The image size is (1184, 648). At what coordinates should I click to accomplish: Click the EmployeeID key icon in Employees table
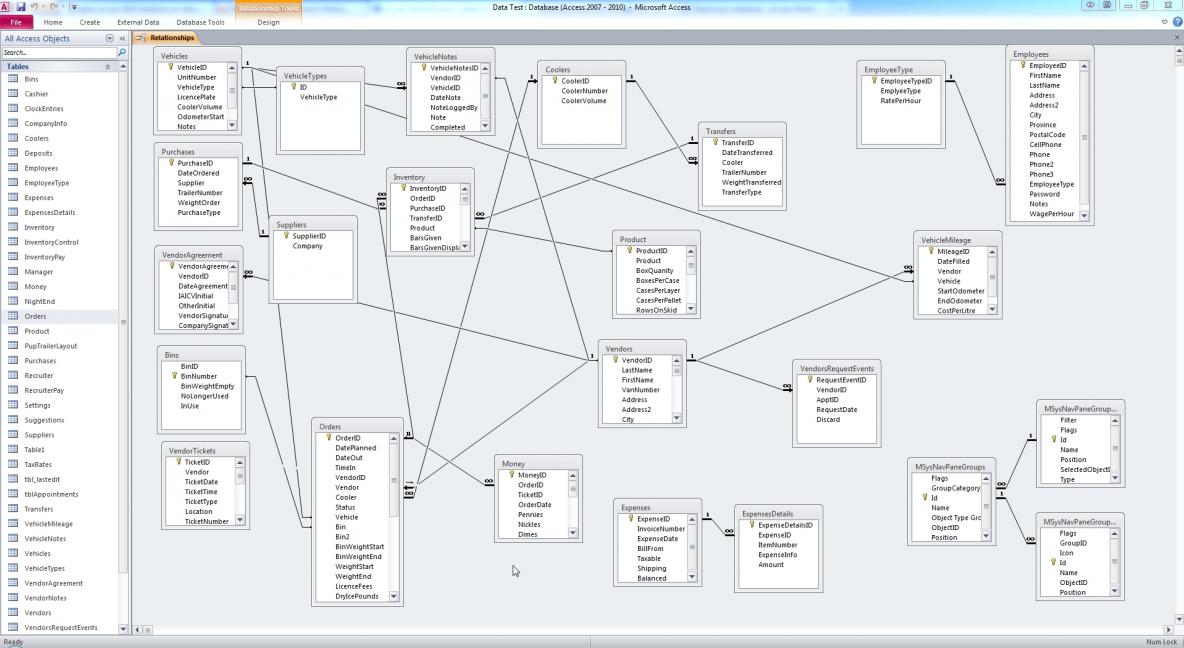[1022, 65]
